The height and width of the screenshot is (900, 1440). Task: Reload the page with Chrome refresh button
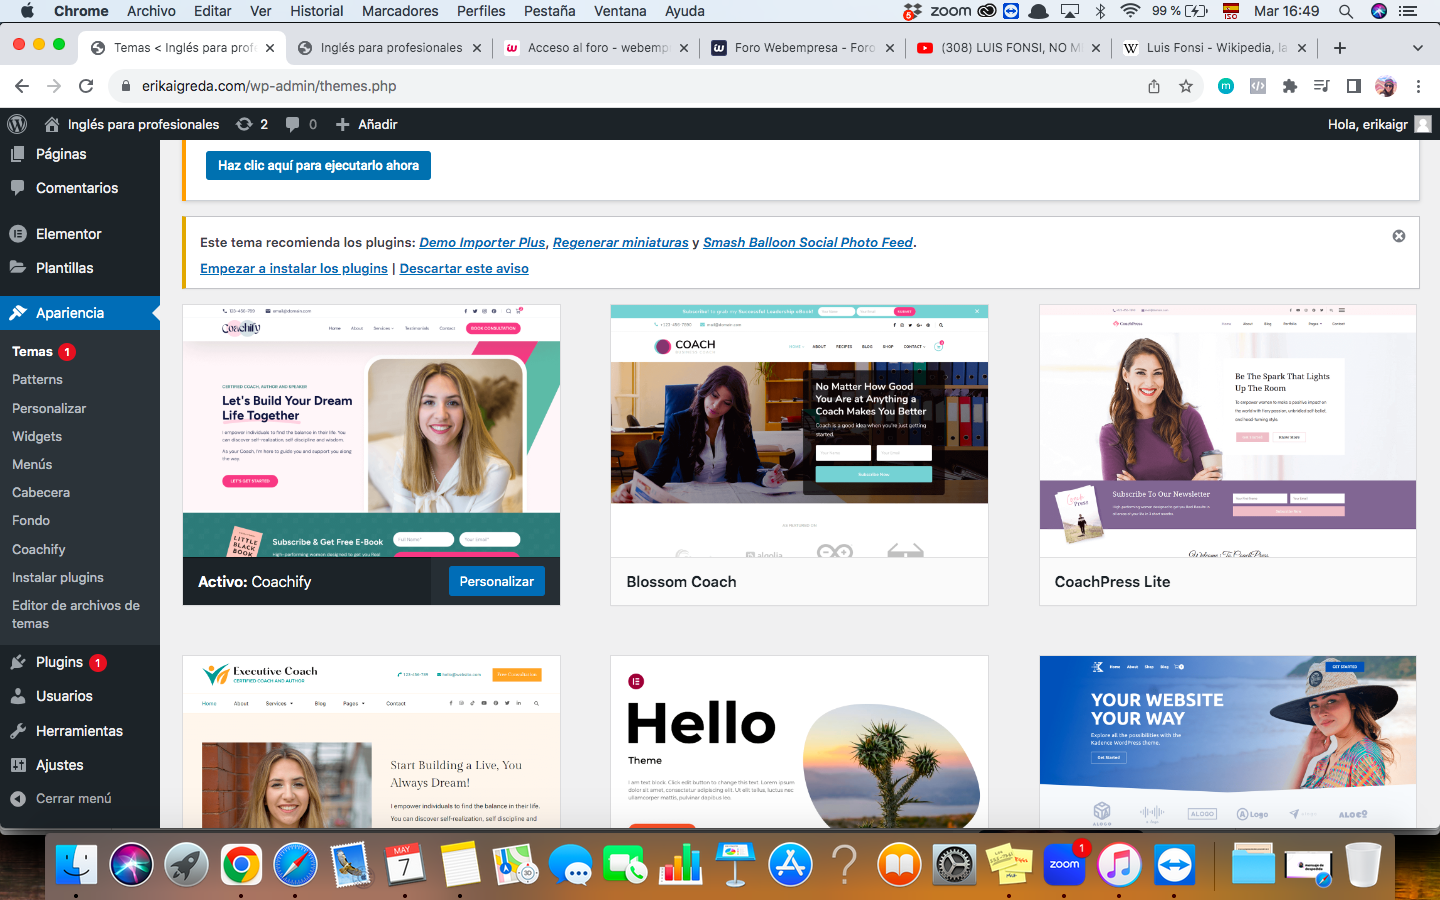click(x=86, y=86)
